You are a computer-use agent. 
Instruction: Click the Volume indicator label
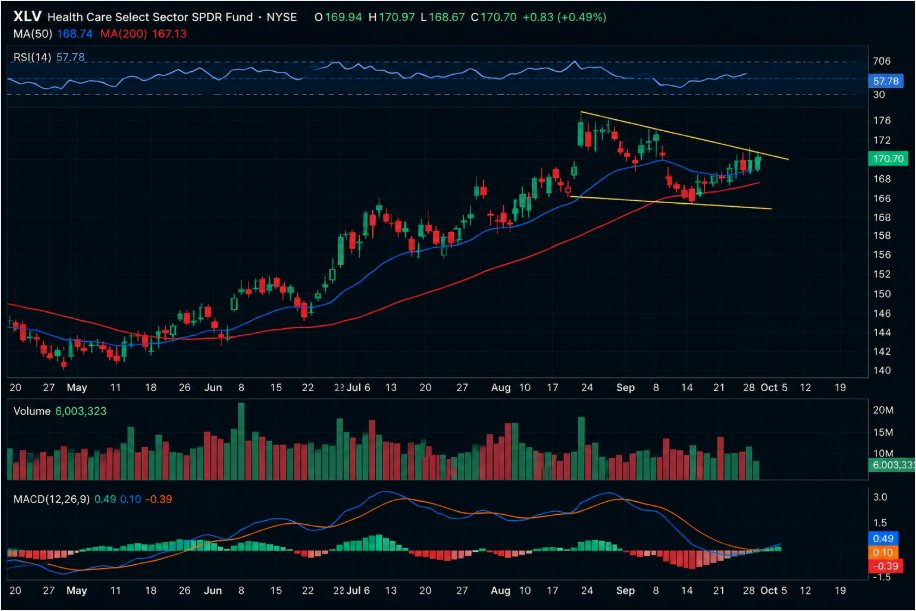pos(32,411)
